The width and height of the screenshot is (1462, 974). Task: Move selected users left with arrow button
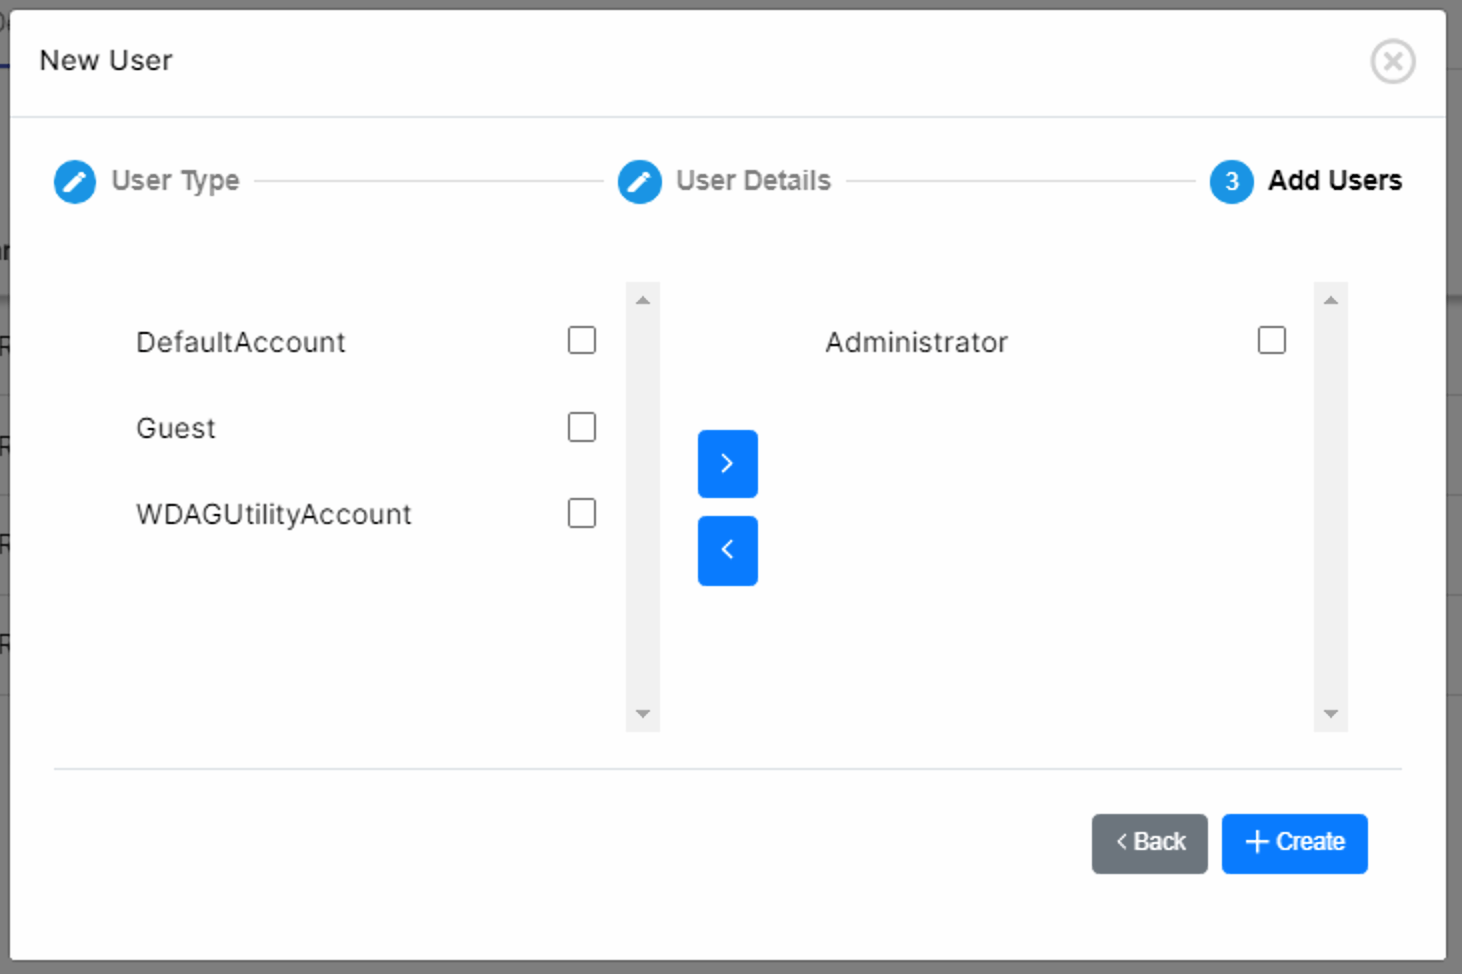click(727, 550)
